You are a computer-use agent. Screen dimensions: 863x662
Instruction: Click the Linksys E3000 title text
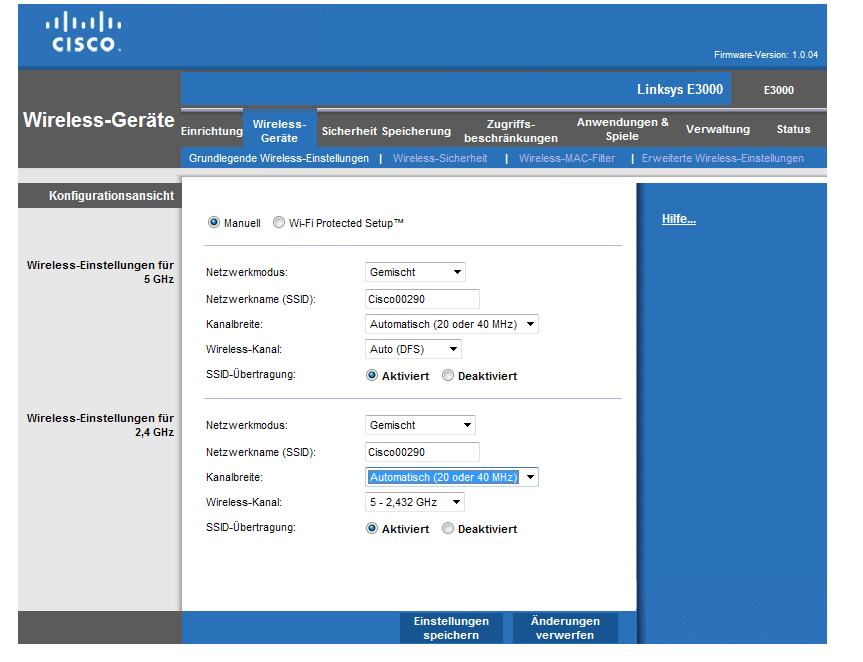click(680, 89)
